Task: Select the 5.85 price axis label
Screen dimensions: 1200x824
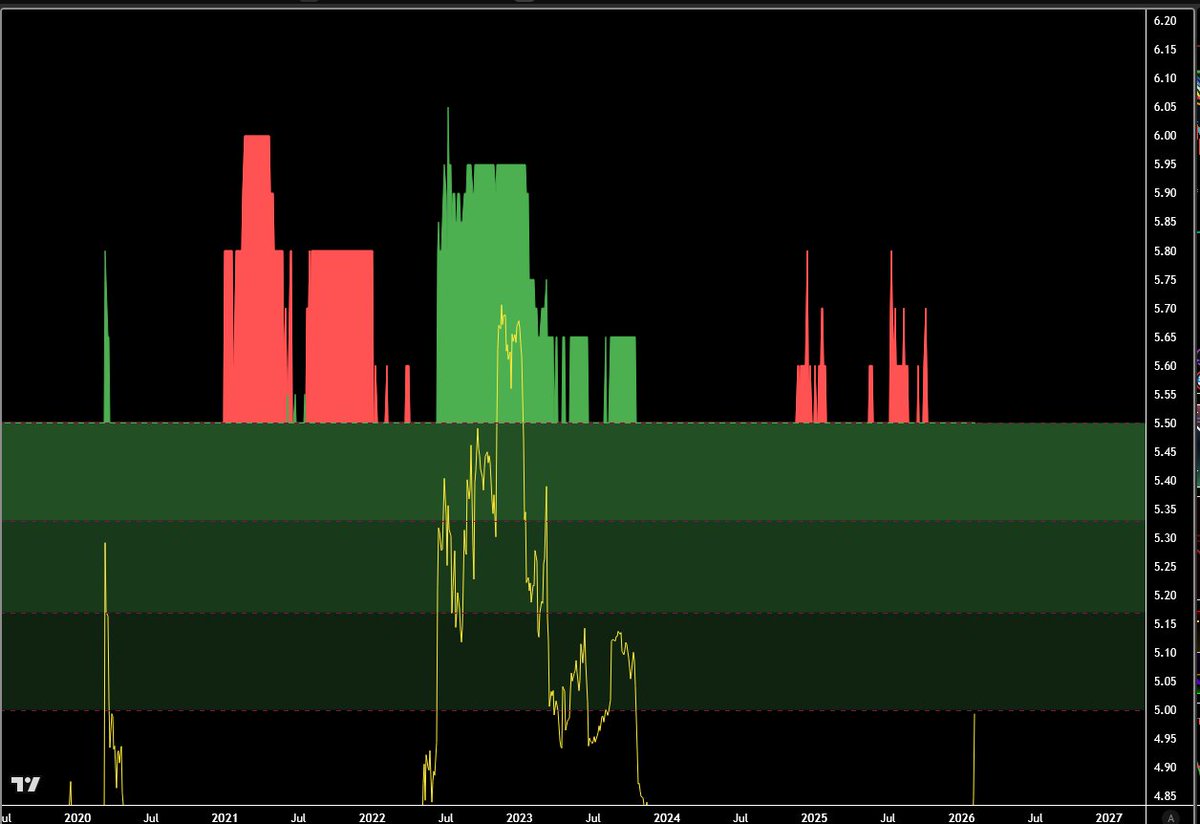Action: pos(1163,222)
